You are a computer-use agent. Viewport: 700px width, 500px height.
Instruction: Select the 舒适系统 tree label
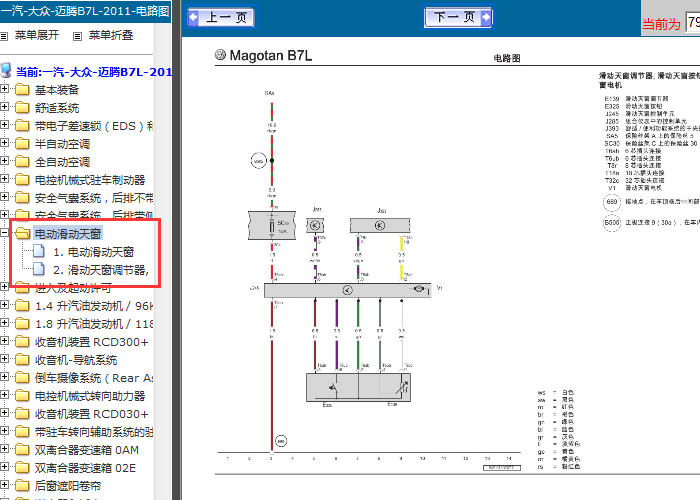point(57,108)
